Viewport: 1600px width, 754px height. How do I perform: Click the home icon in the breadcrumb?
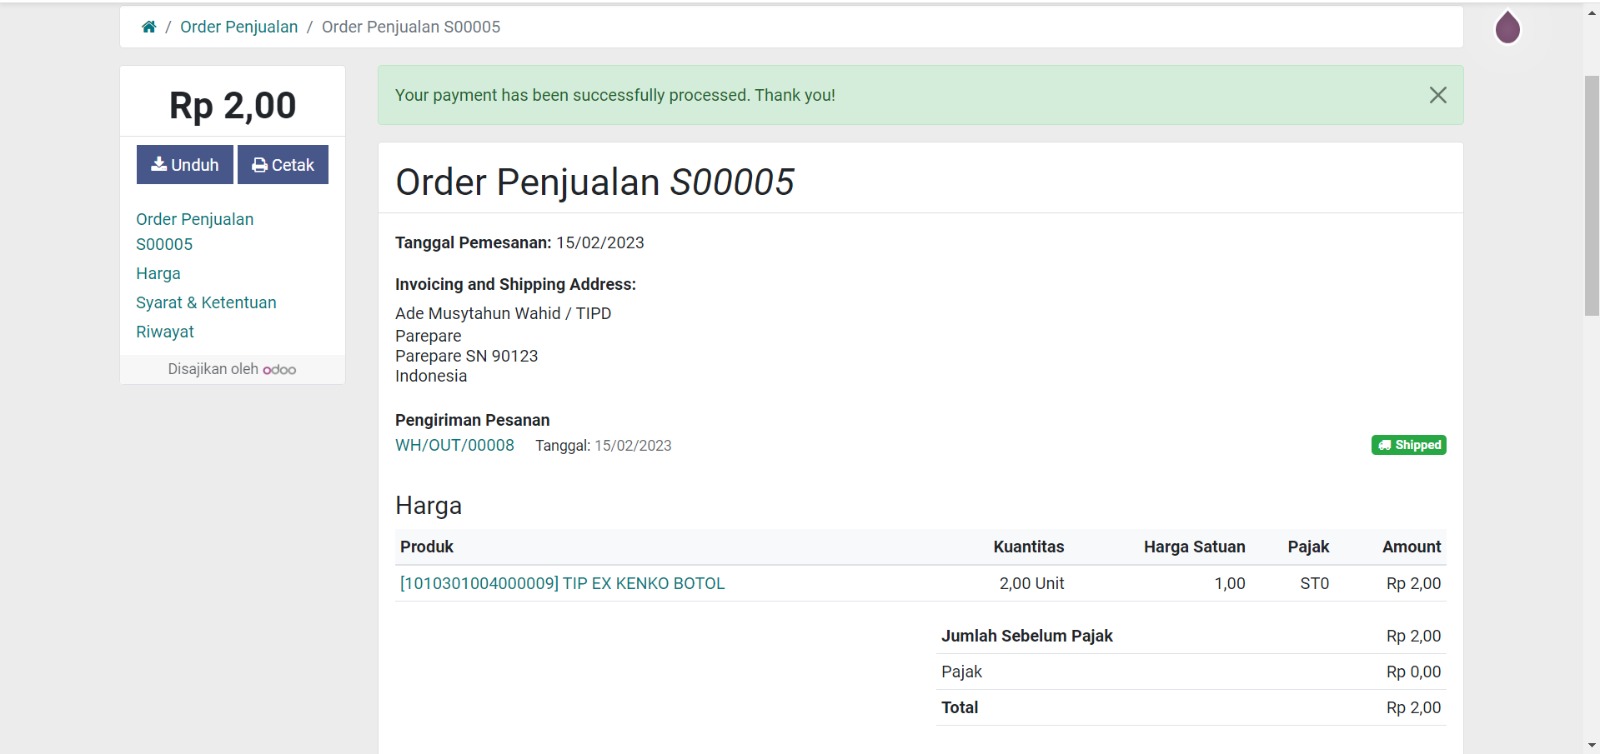[x=148, y=27]
